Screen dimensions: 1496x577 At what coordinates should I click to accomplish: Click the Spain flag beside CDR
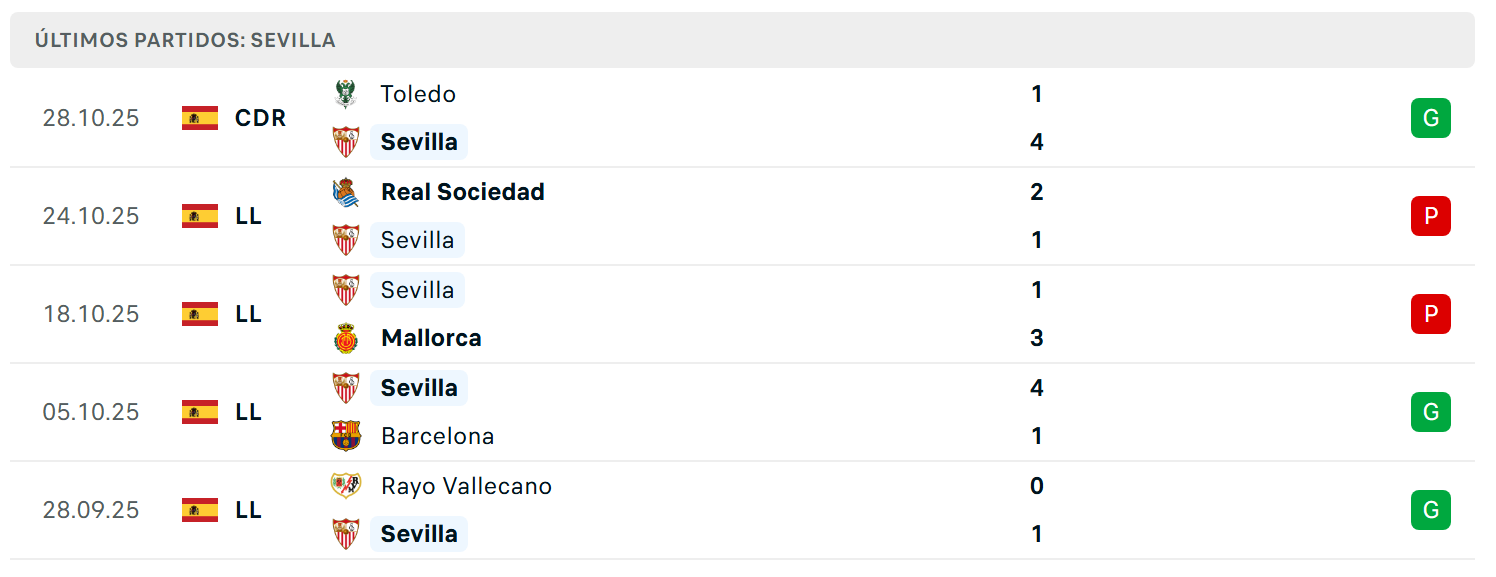[x=200, y=118]
